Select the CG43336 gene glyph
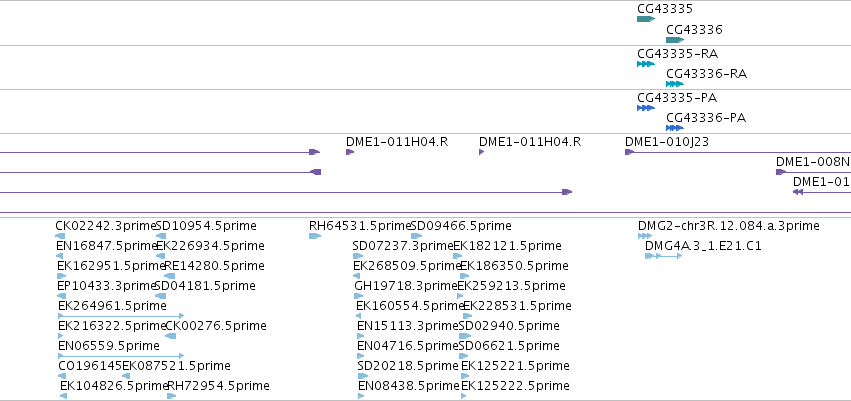 (x=675, y=40)
